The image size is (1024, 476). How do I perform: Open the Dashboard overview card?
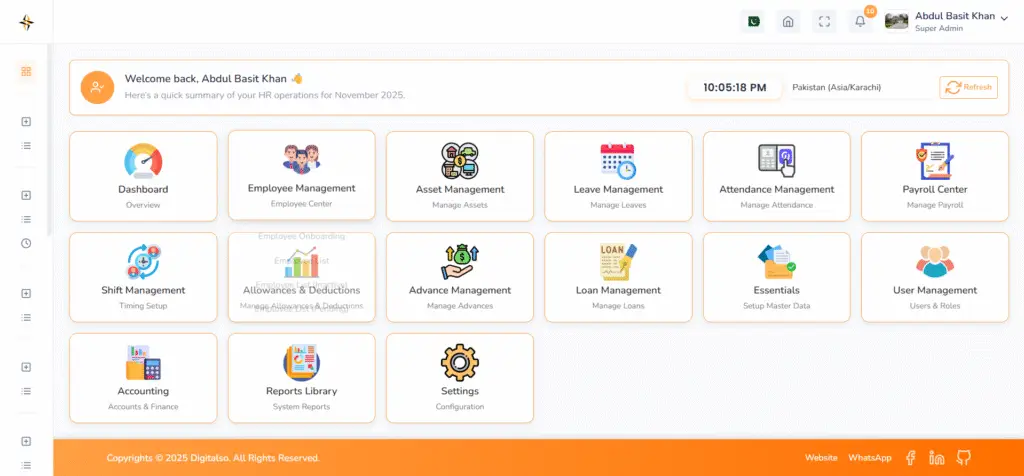pos(143,176)
